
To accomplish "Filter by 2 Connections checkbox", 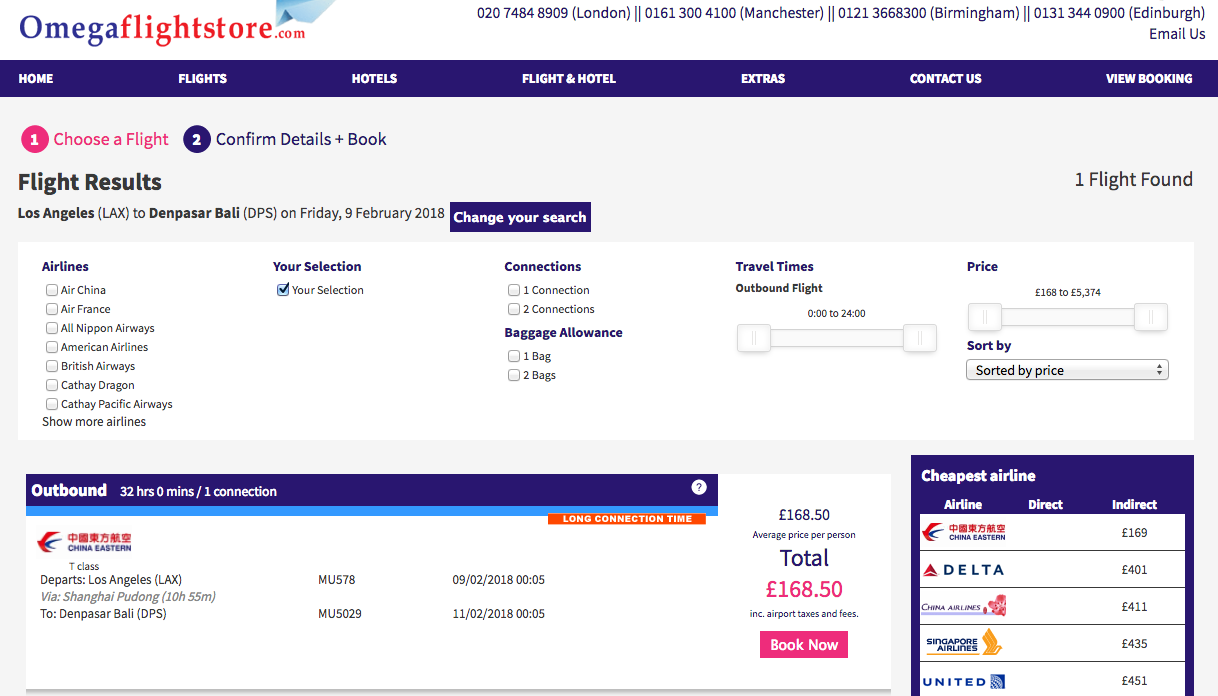I will [x=514, y=309].
